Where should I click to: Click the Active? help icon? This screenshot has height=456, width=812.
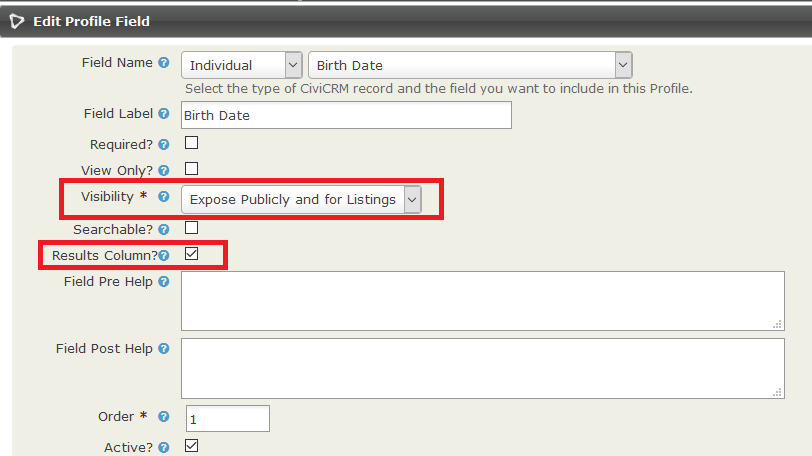click(x=163, y=447)
